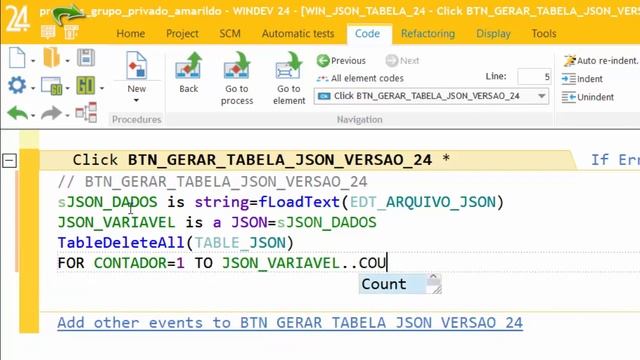This screenshot has width=640, height=360.
Task: Click the CONTADOR variable in FOR line
Action: tap(130, 263)
